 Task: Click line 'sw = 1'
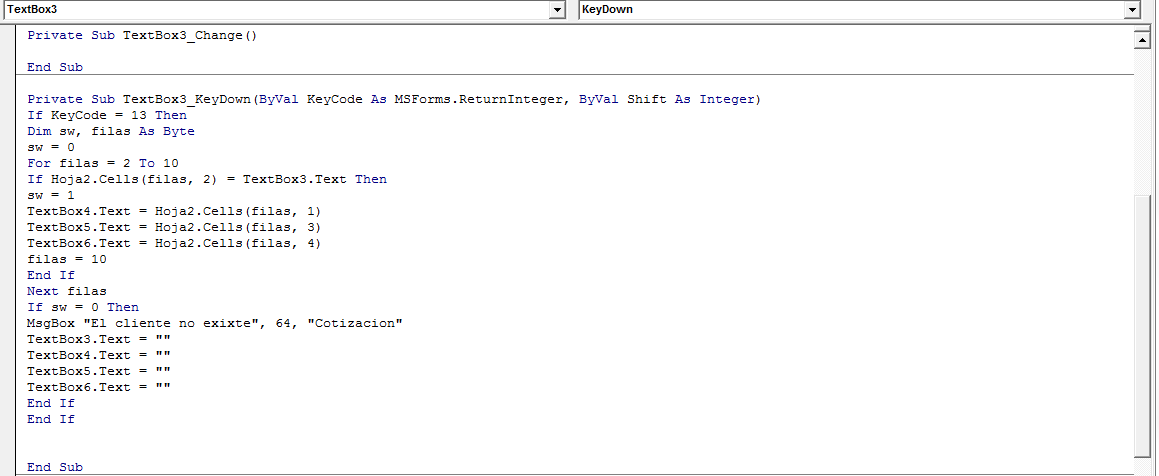(51, 195)
